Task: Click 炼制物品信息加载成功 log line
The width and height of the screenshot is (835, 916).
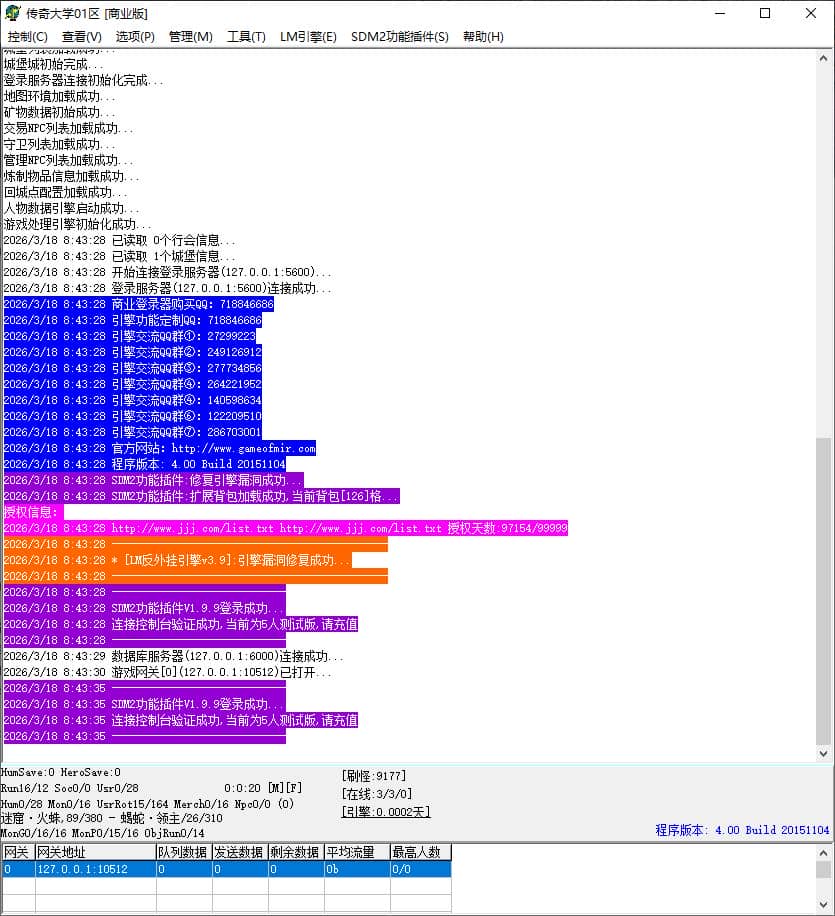Action: [x=71, y=176]
